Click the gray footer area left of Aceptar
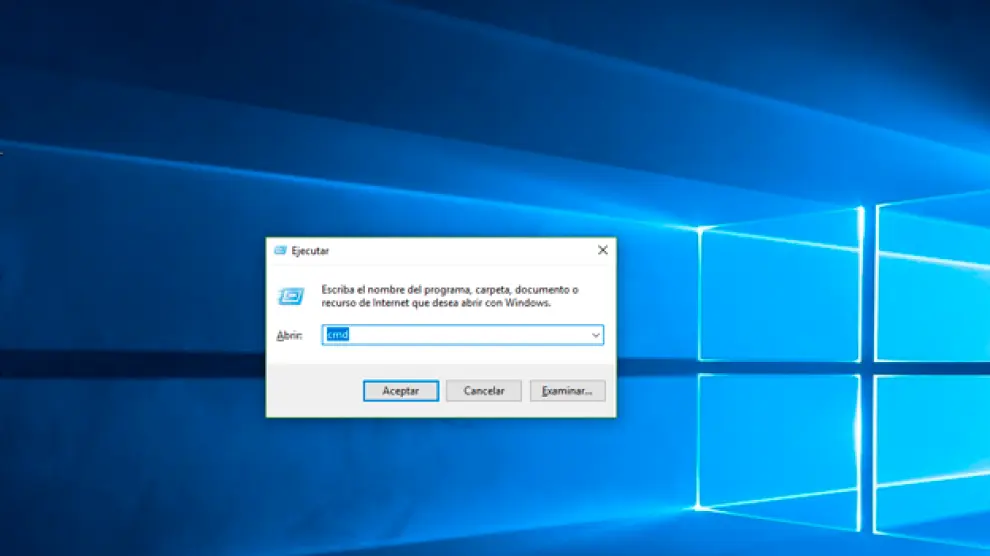Image resolution: width=990 pixels, height=556 pixels. pyautogui.click(x=312, y=391)
